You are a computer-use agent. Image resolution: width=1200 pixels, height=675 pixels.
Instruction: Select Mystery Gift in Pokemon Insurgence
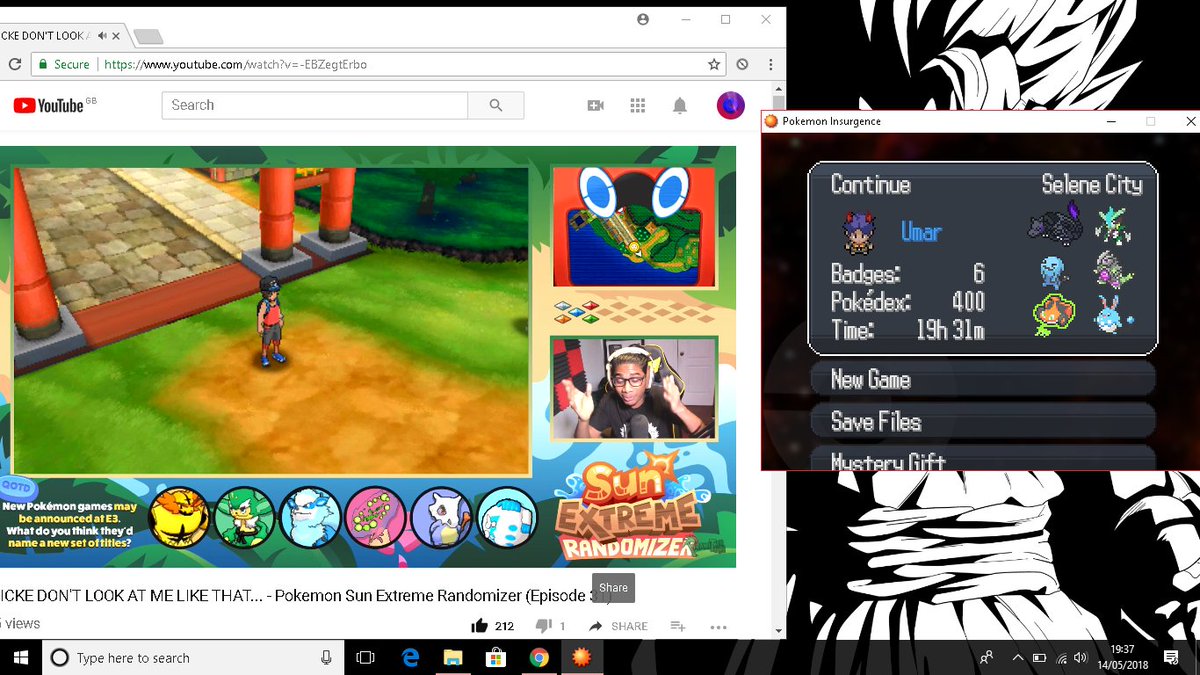coord(983,459)
